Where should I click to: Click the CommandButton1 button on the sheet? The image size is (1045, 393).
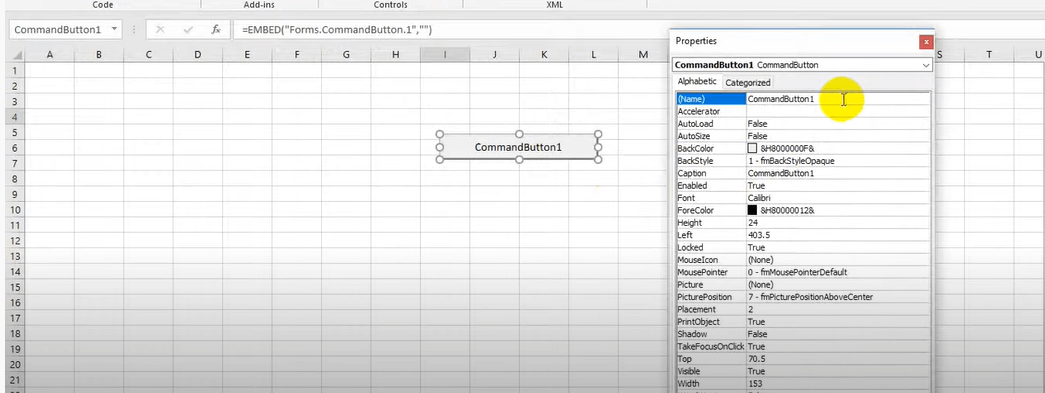519,147
